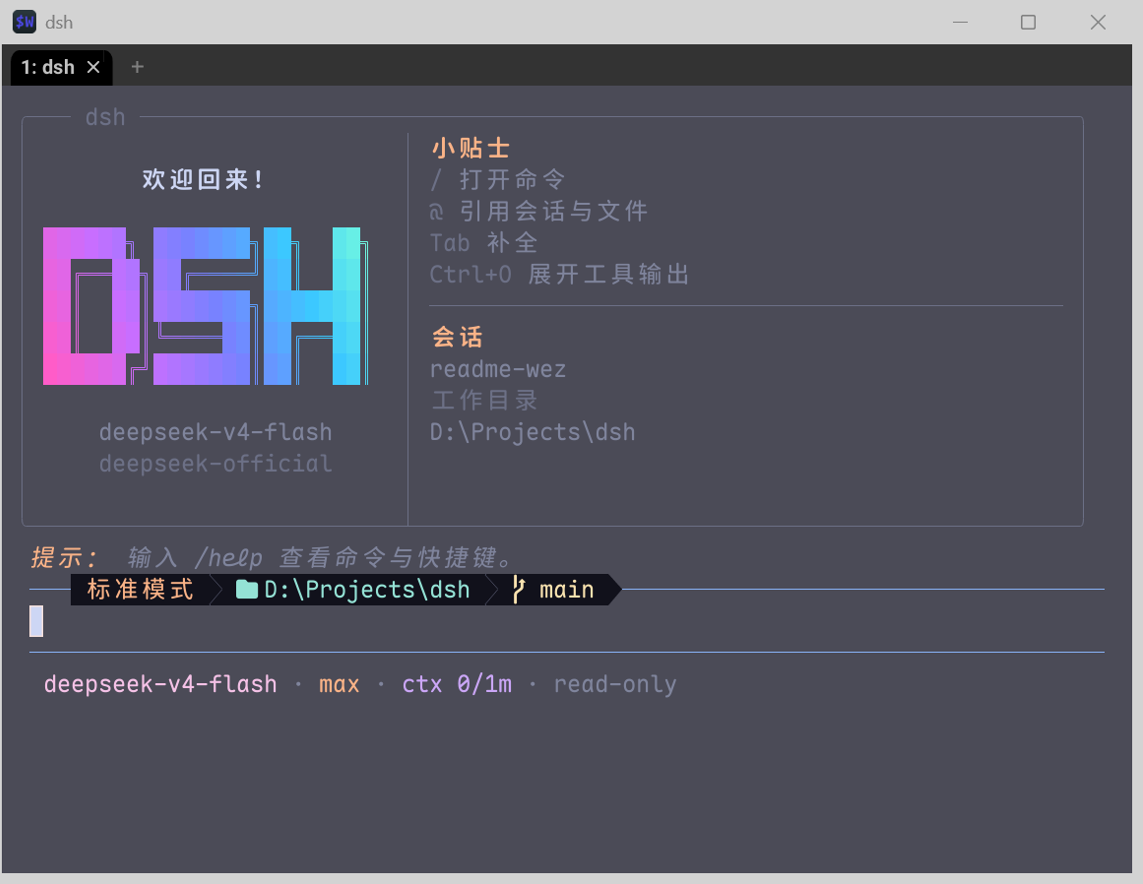Click deepseek-v4-flash under the logo
This screenshot has width=1143, height=884.
point(216,432)
